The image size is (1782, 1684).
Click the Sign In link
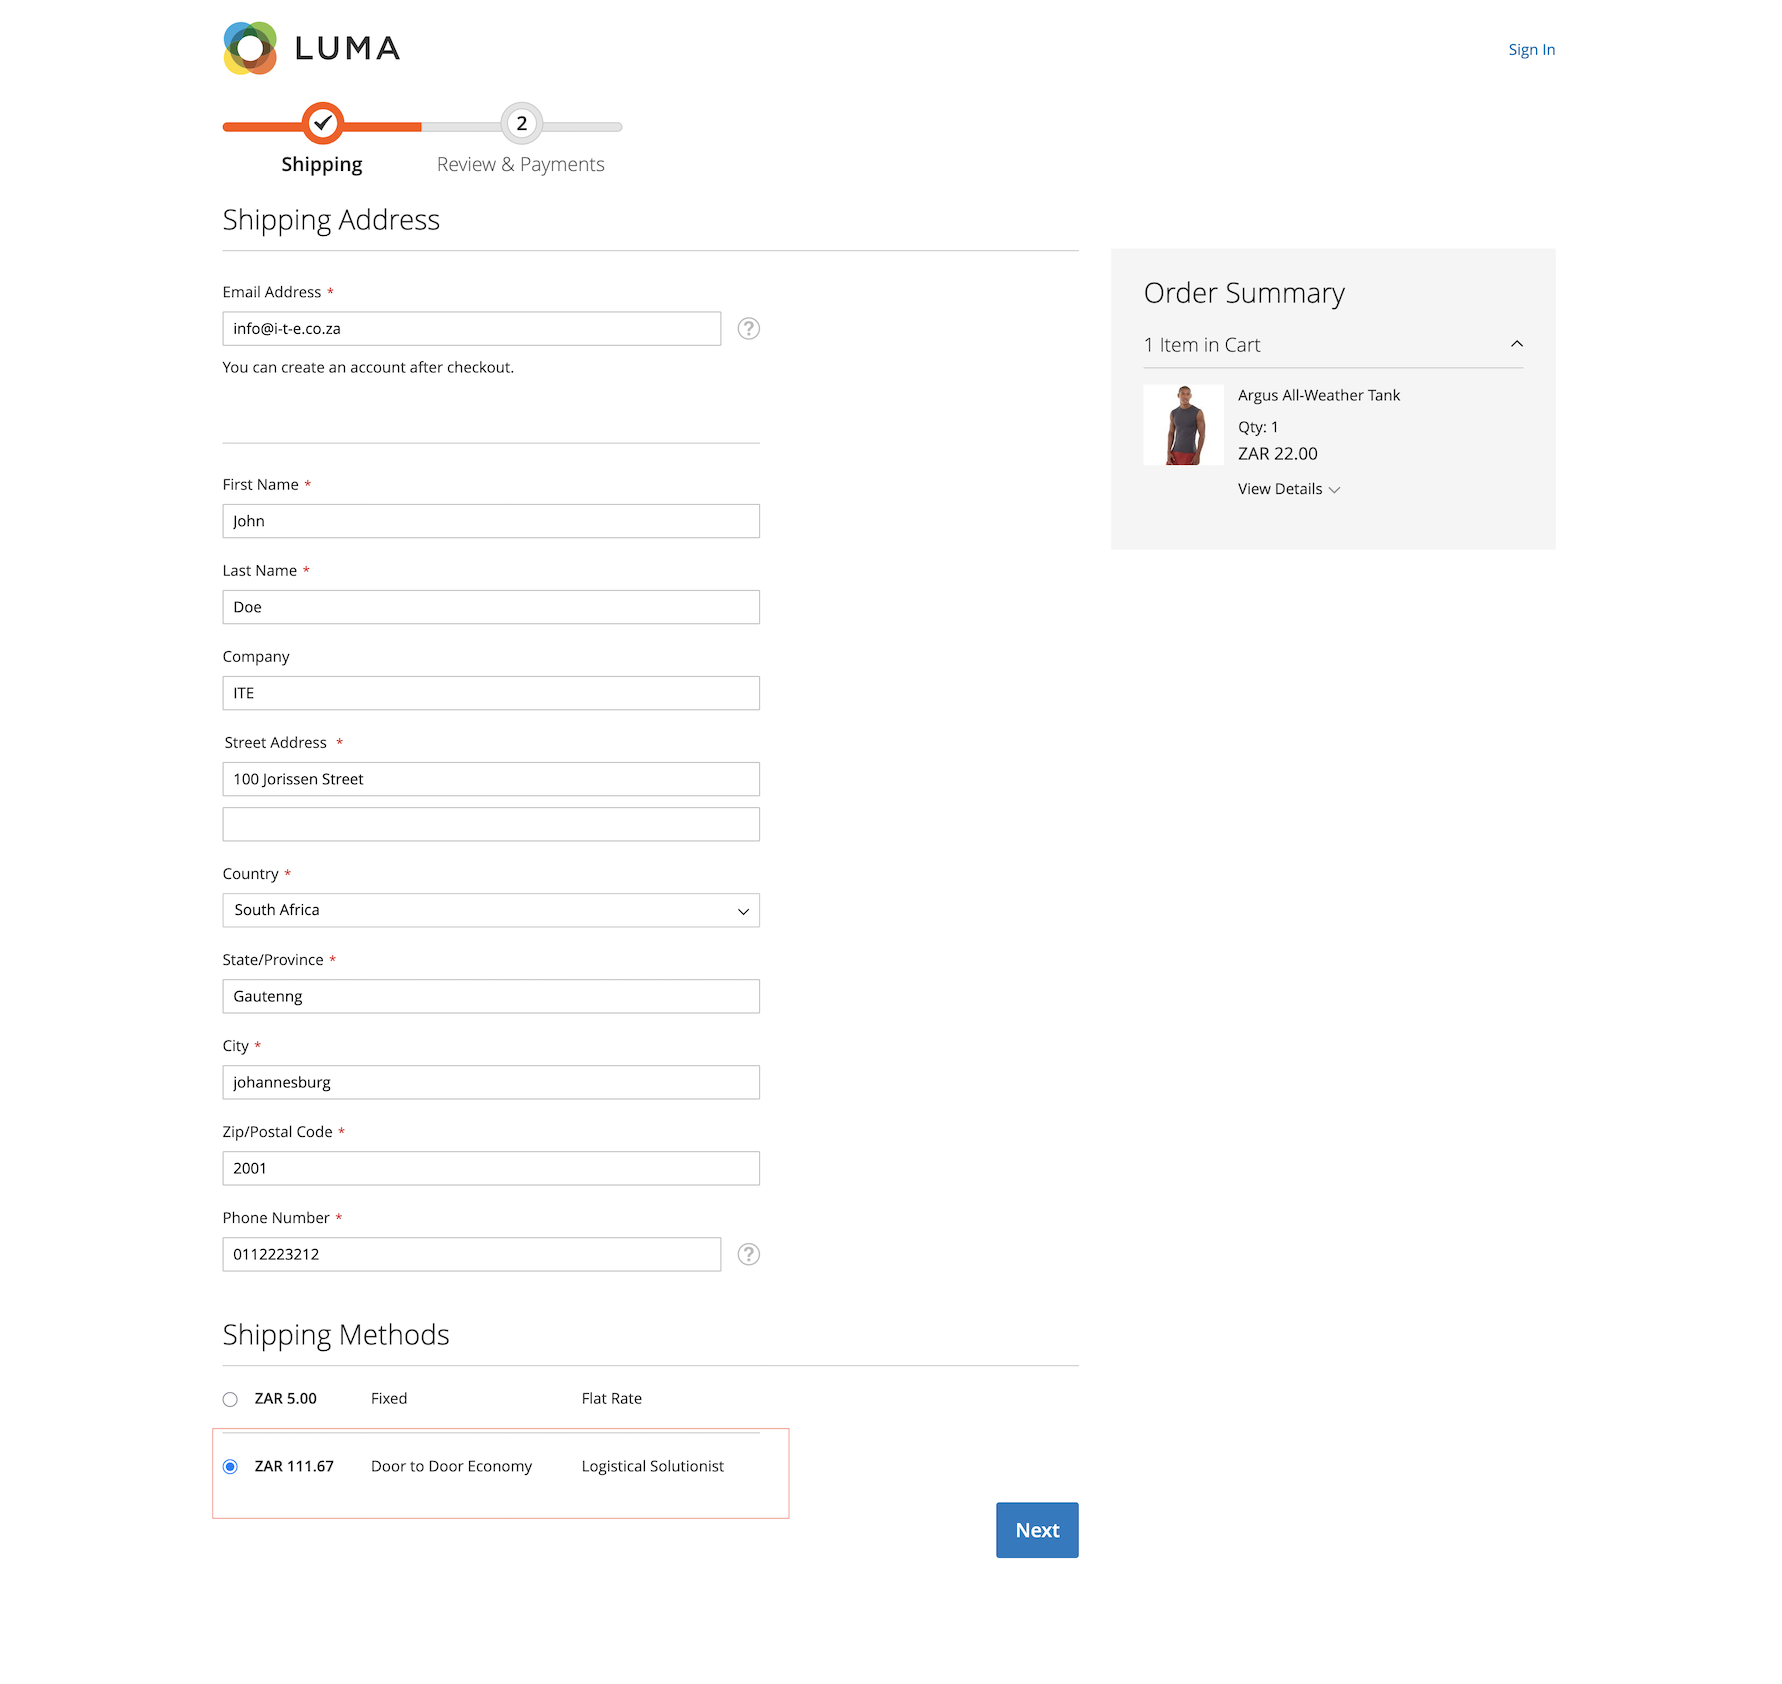1531,49
